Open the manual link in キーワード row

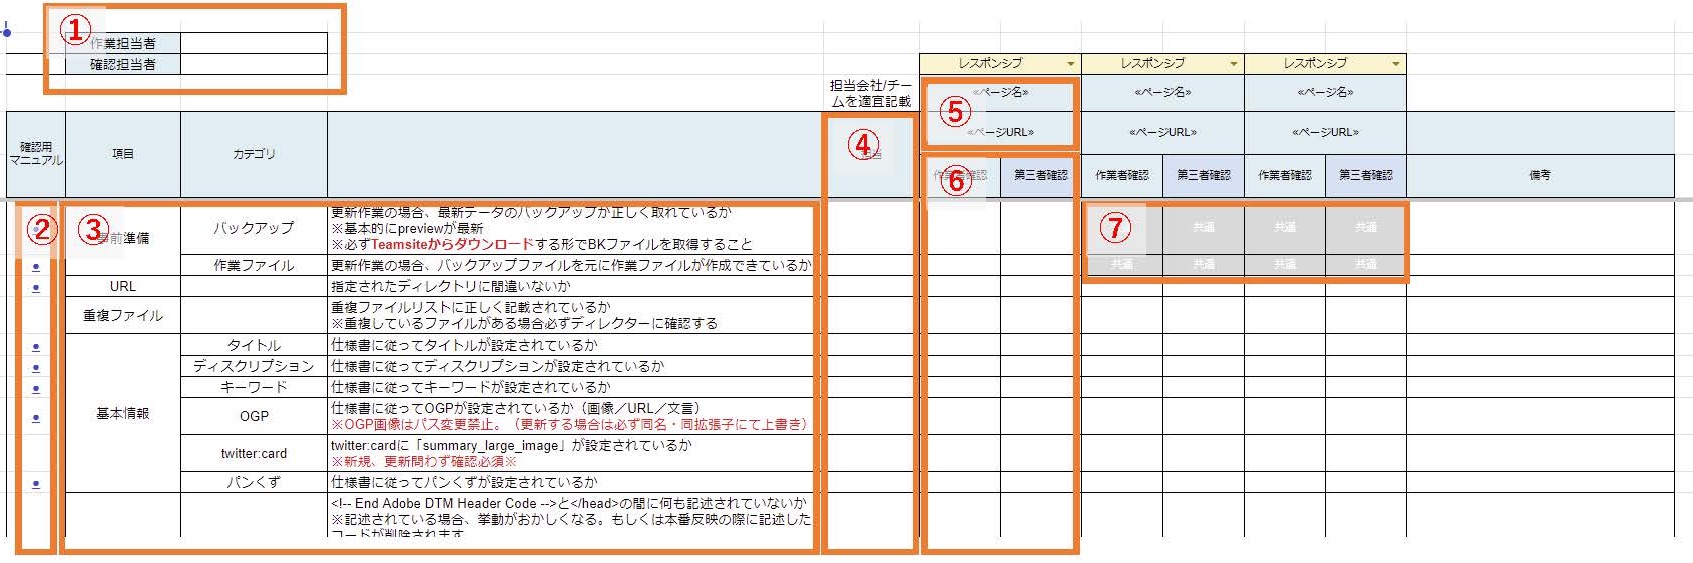pyautogui.click(x=36, y=389)
